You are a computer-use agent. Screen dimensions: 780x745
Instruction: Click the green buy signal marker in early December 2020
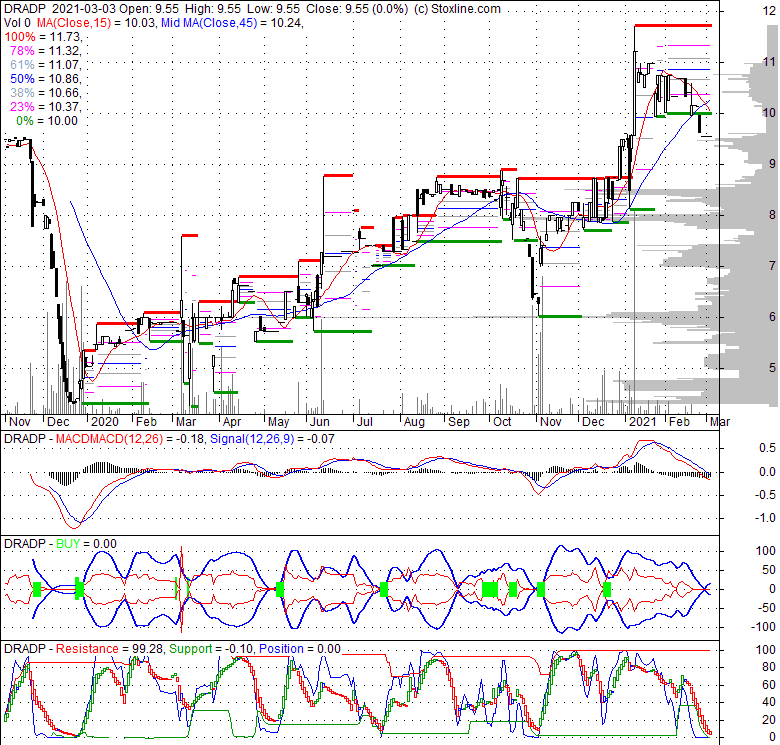(606, 589)
